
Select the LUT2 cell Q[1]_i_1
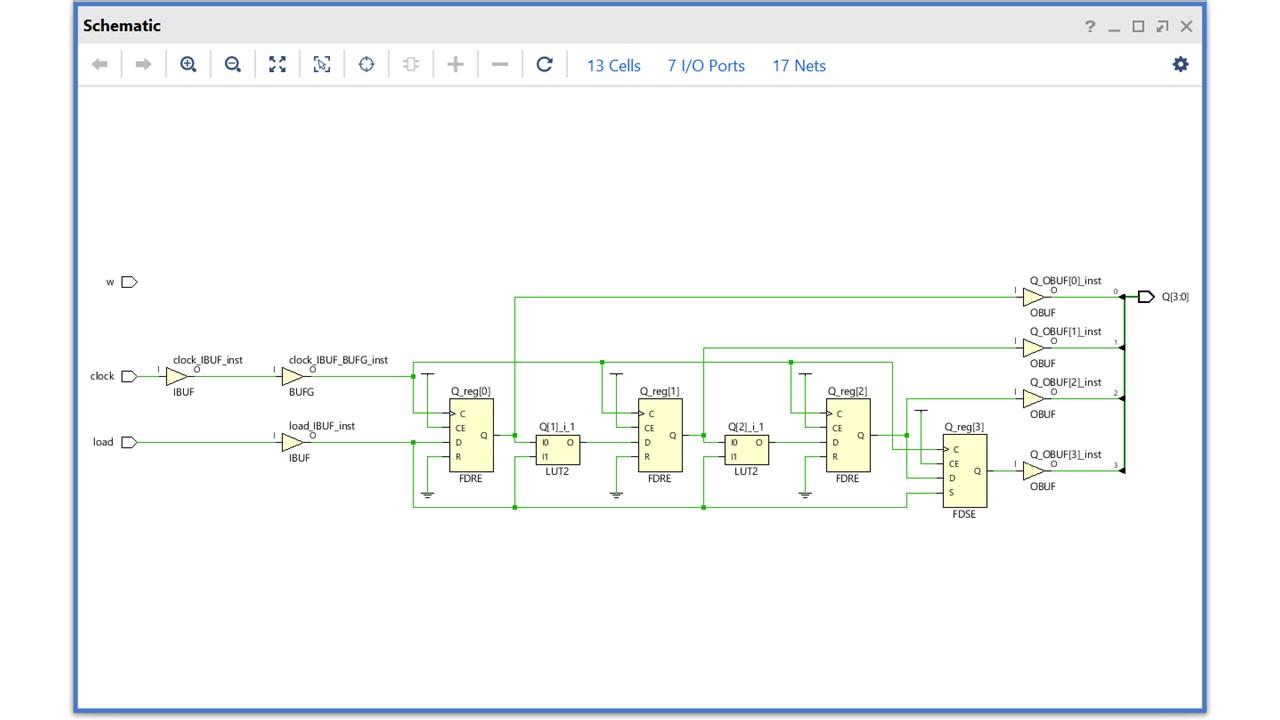(x=557, y=450)
